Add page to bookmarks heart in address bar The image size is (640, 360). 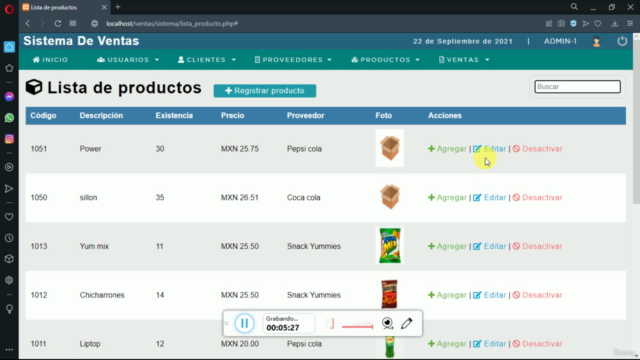click(598, 24)
